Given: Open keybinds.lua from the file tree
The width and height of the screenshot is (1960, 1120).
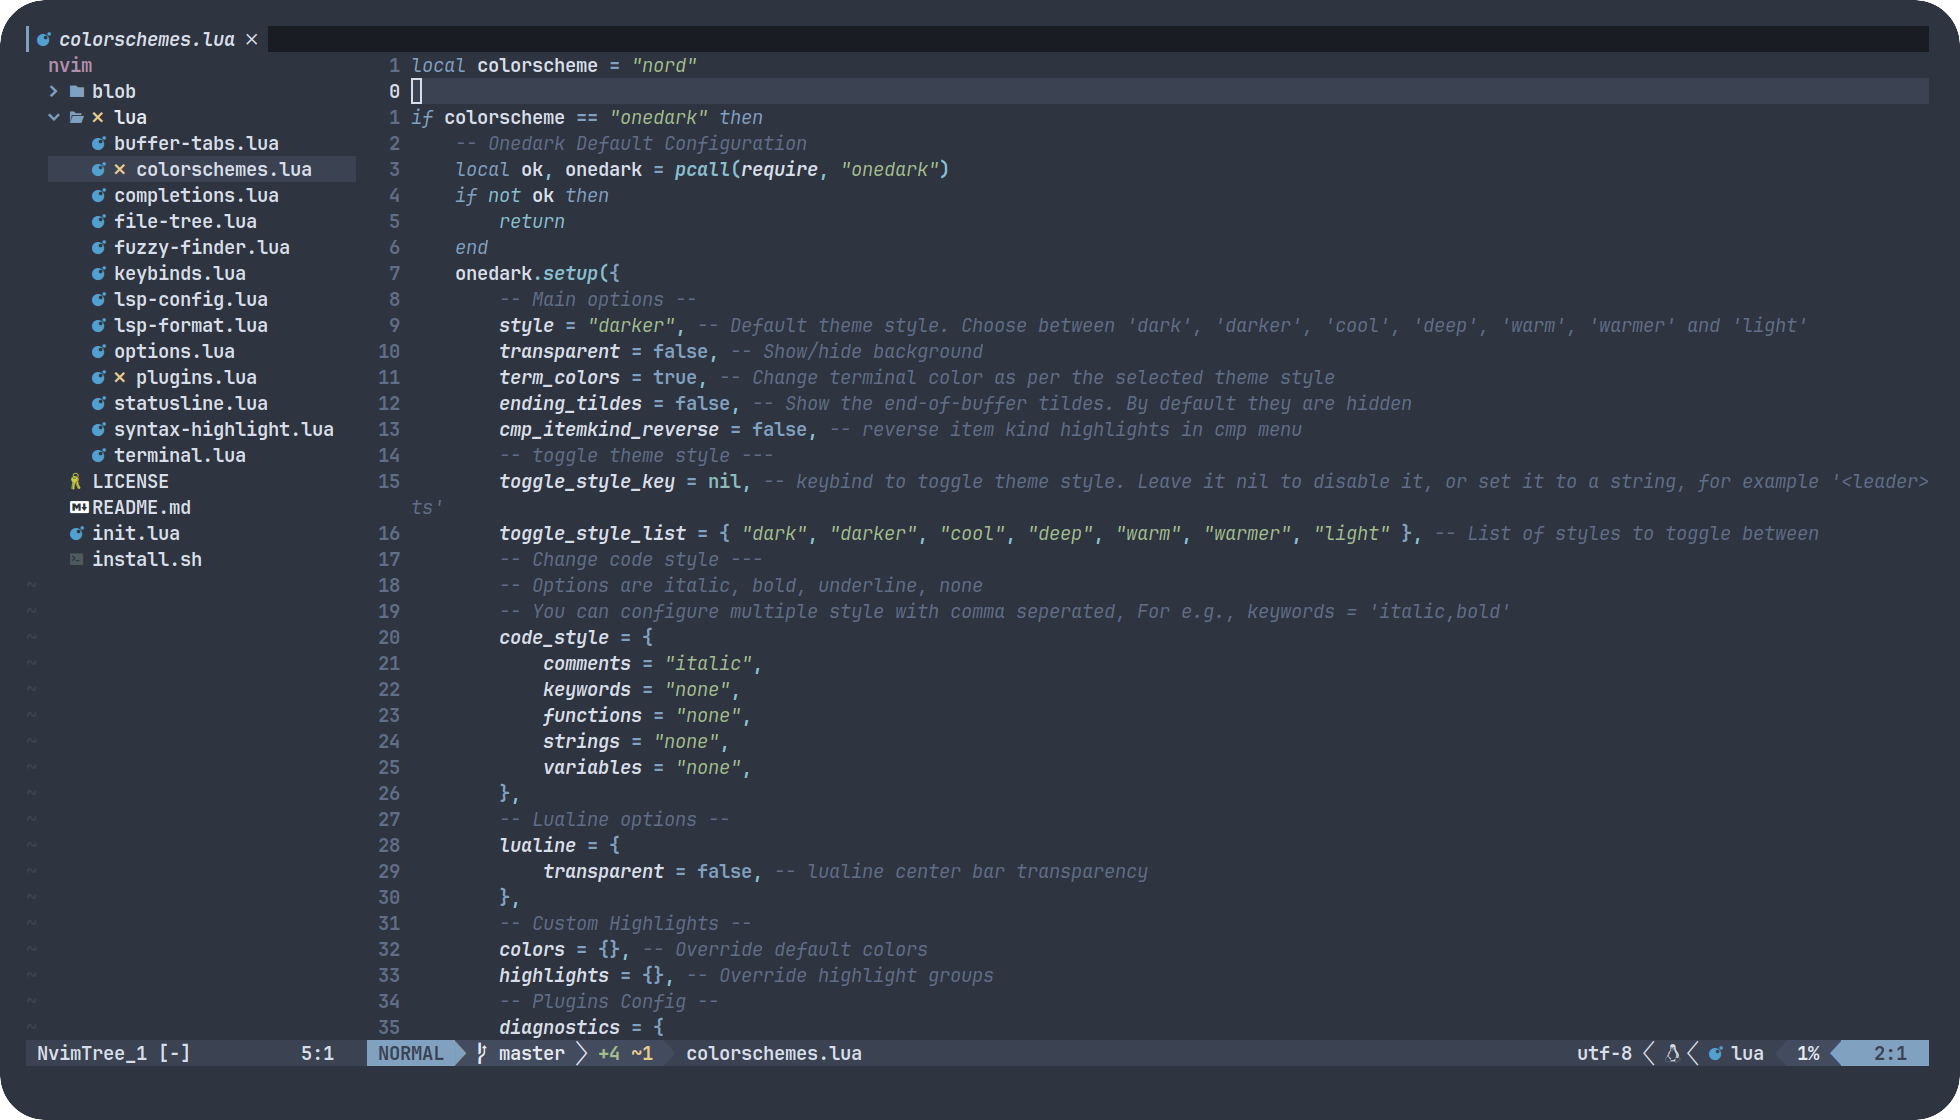Looking at the screenshot, I should pyautogui.click(x=179, y=273).
